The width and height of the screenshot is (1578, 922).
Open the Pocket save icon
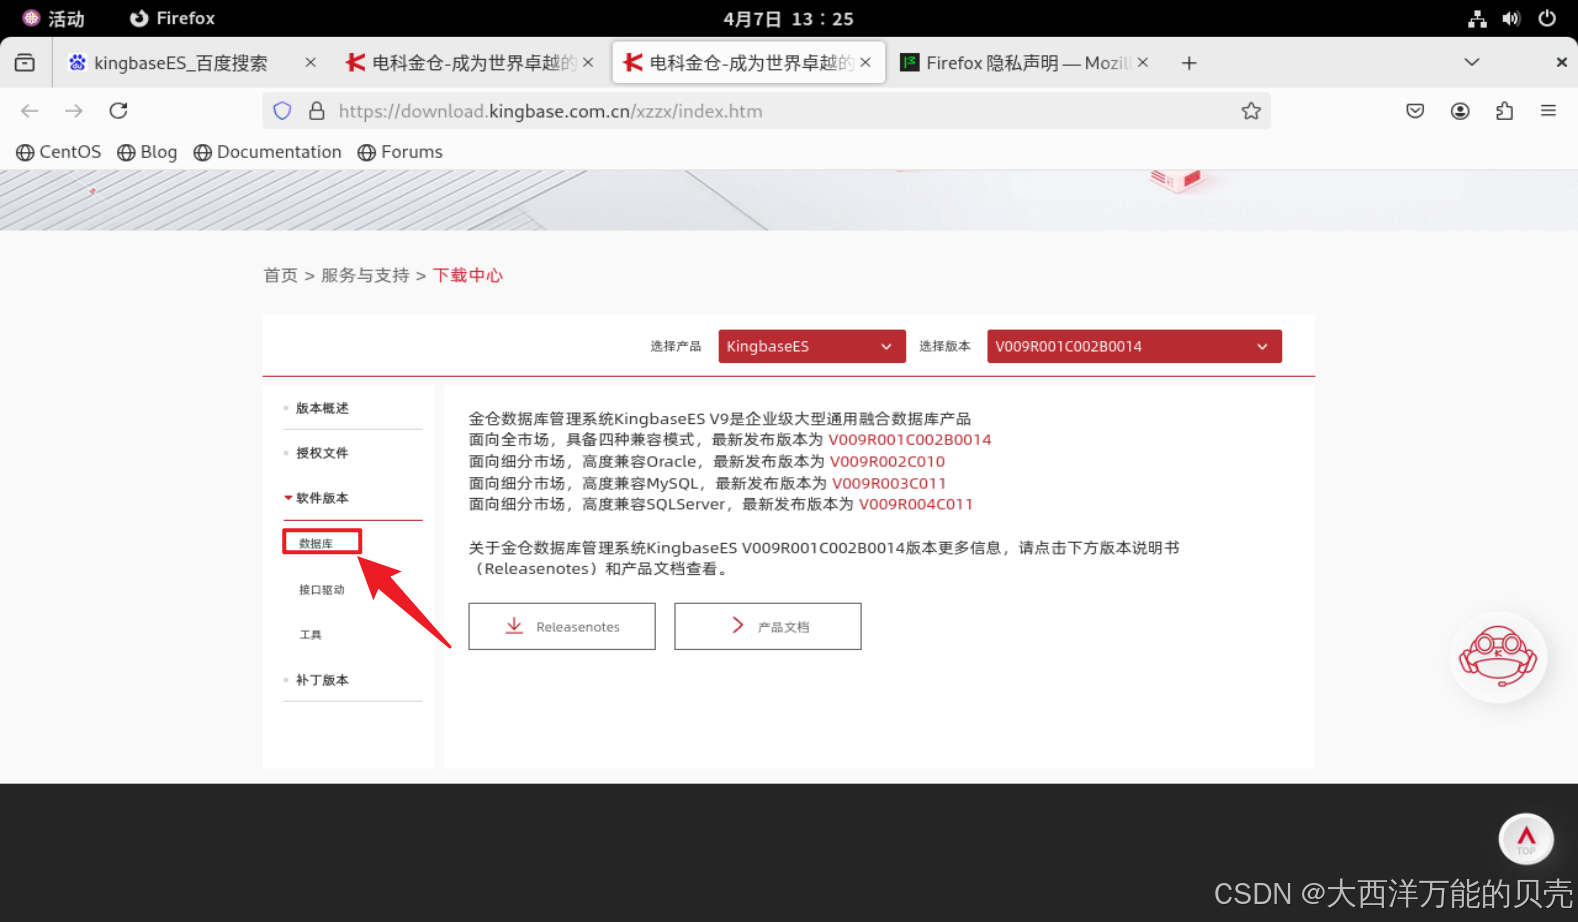tap(1415, 111)
